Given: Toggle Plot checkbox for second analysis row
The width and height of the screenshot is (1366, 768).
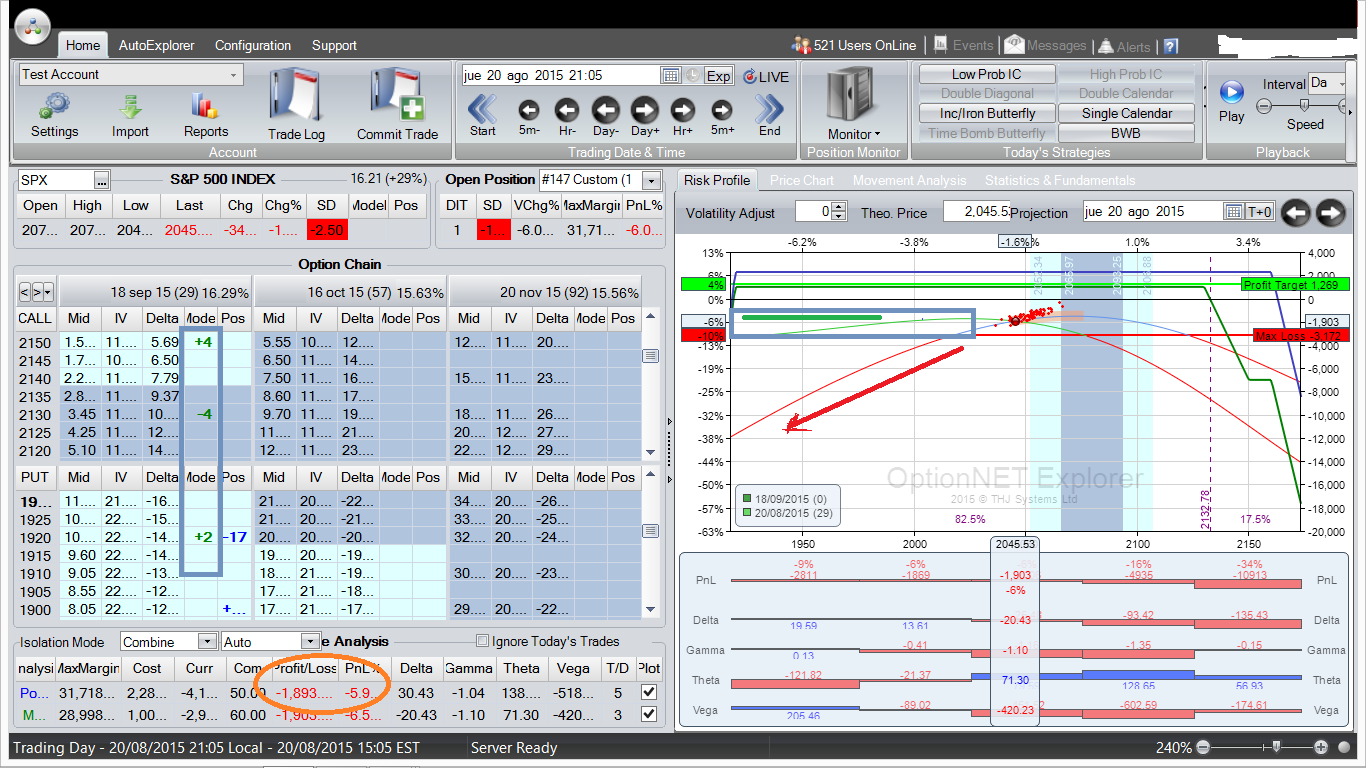Looking at the screenshot, I should 648,714.
